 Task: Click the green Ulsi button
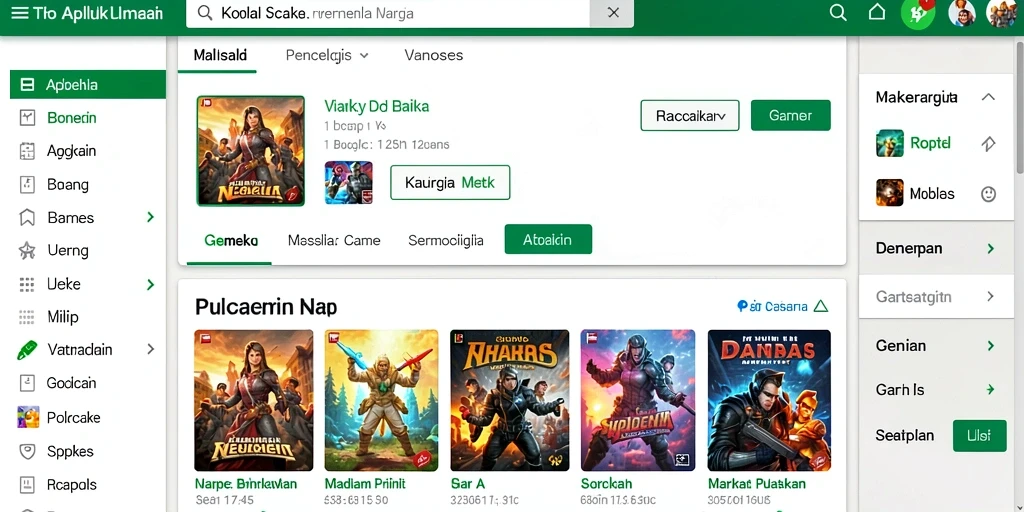pyautogui.click(x=980, y=436)
